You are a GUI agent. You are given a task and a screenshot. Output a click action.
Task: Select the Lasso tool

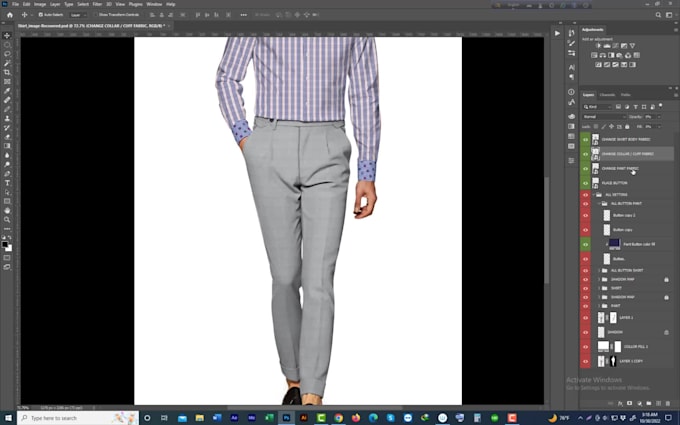tap(7, 54)
